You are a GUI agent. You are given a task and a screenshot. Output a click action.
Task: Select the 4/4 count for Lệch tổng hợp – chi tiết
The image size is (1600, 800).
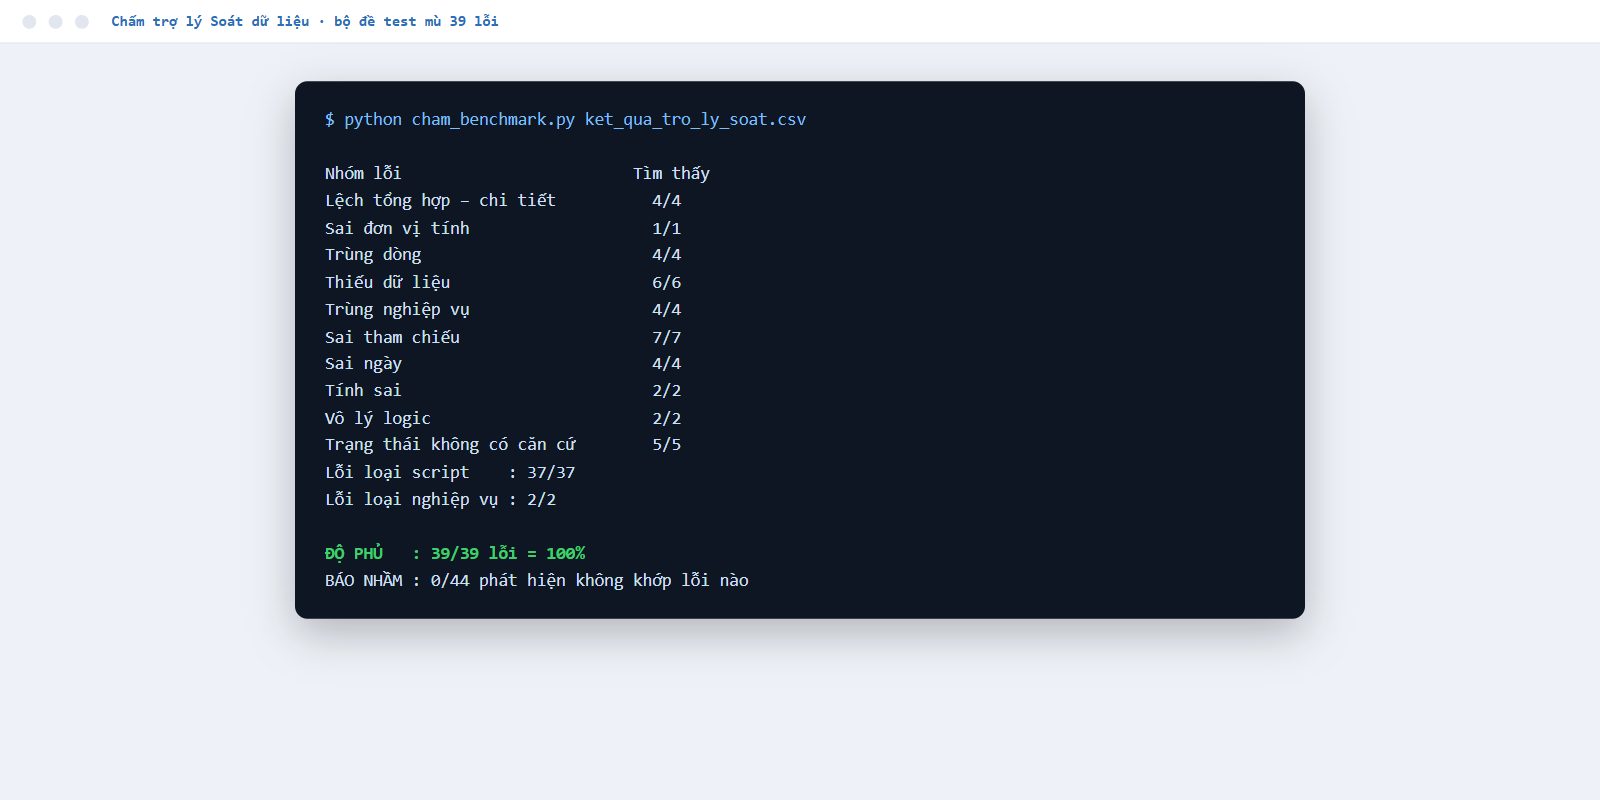point(666,200)
